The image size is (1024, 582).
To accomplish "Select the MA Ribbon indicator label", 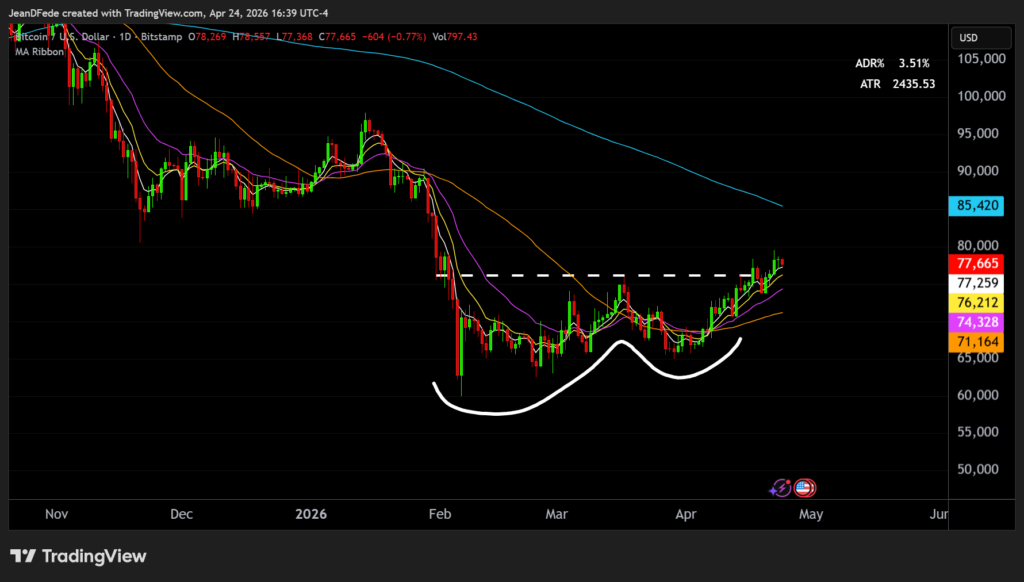I will tap(40, 51).
